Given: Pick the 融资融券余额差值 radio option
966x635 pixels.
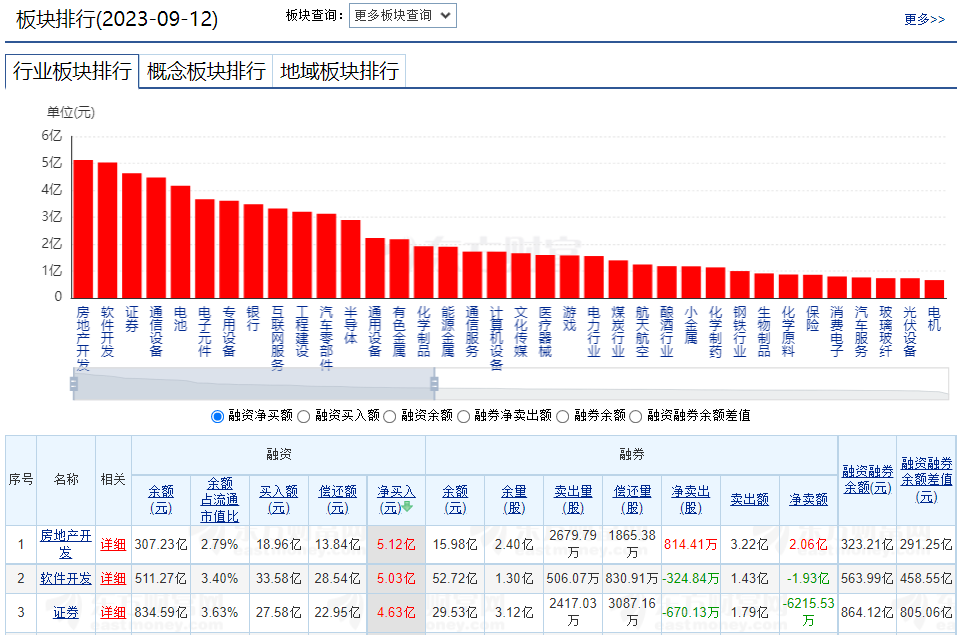Looking at the screenshot, I should (636, 416).
